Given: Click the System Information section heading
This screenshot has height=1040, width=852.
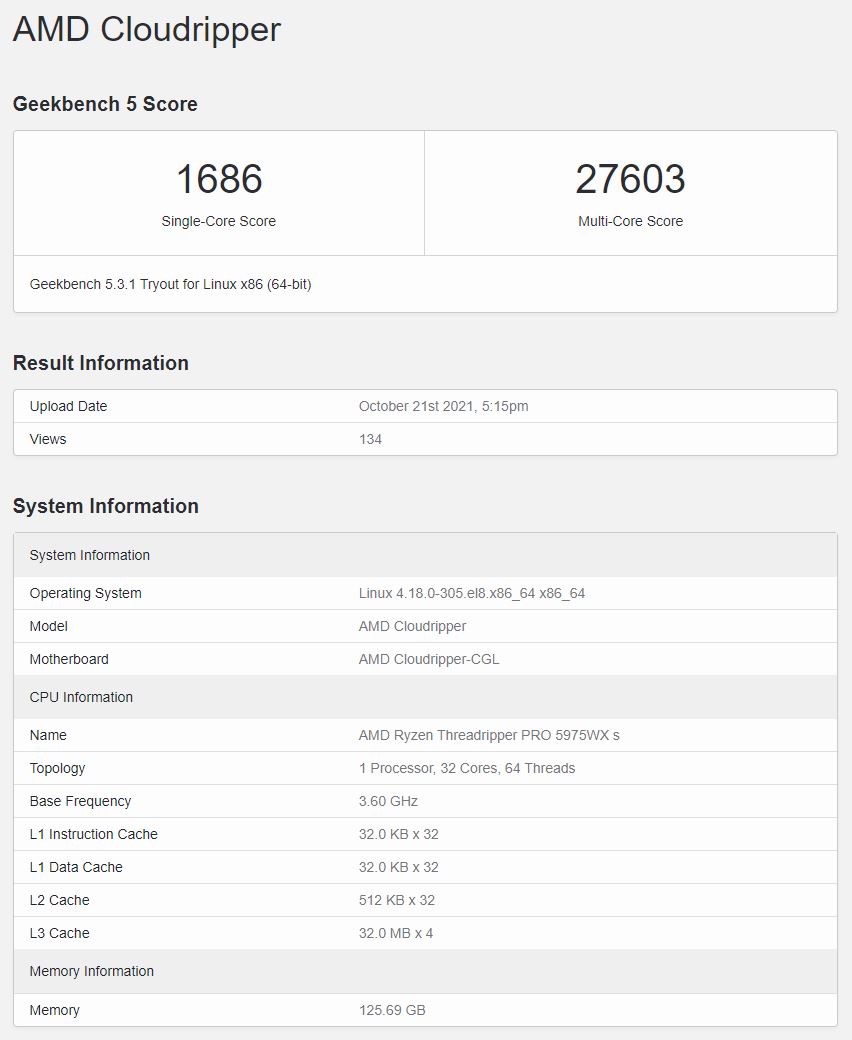Looking at the screenshot, I should click(105, 506).
